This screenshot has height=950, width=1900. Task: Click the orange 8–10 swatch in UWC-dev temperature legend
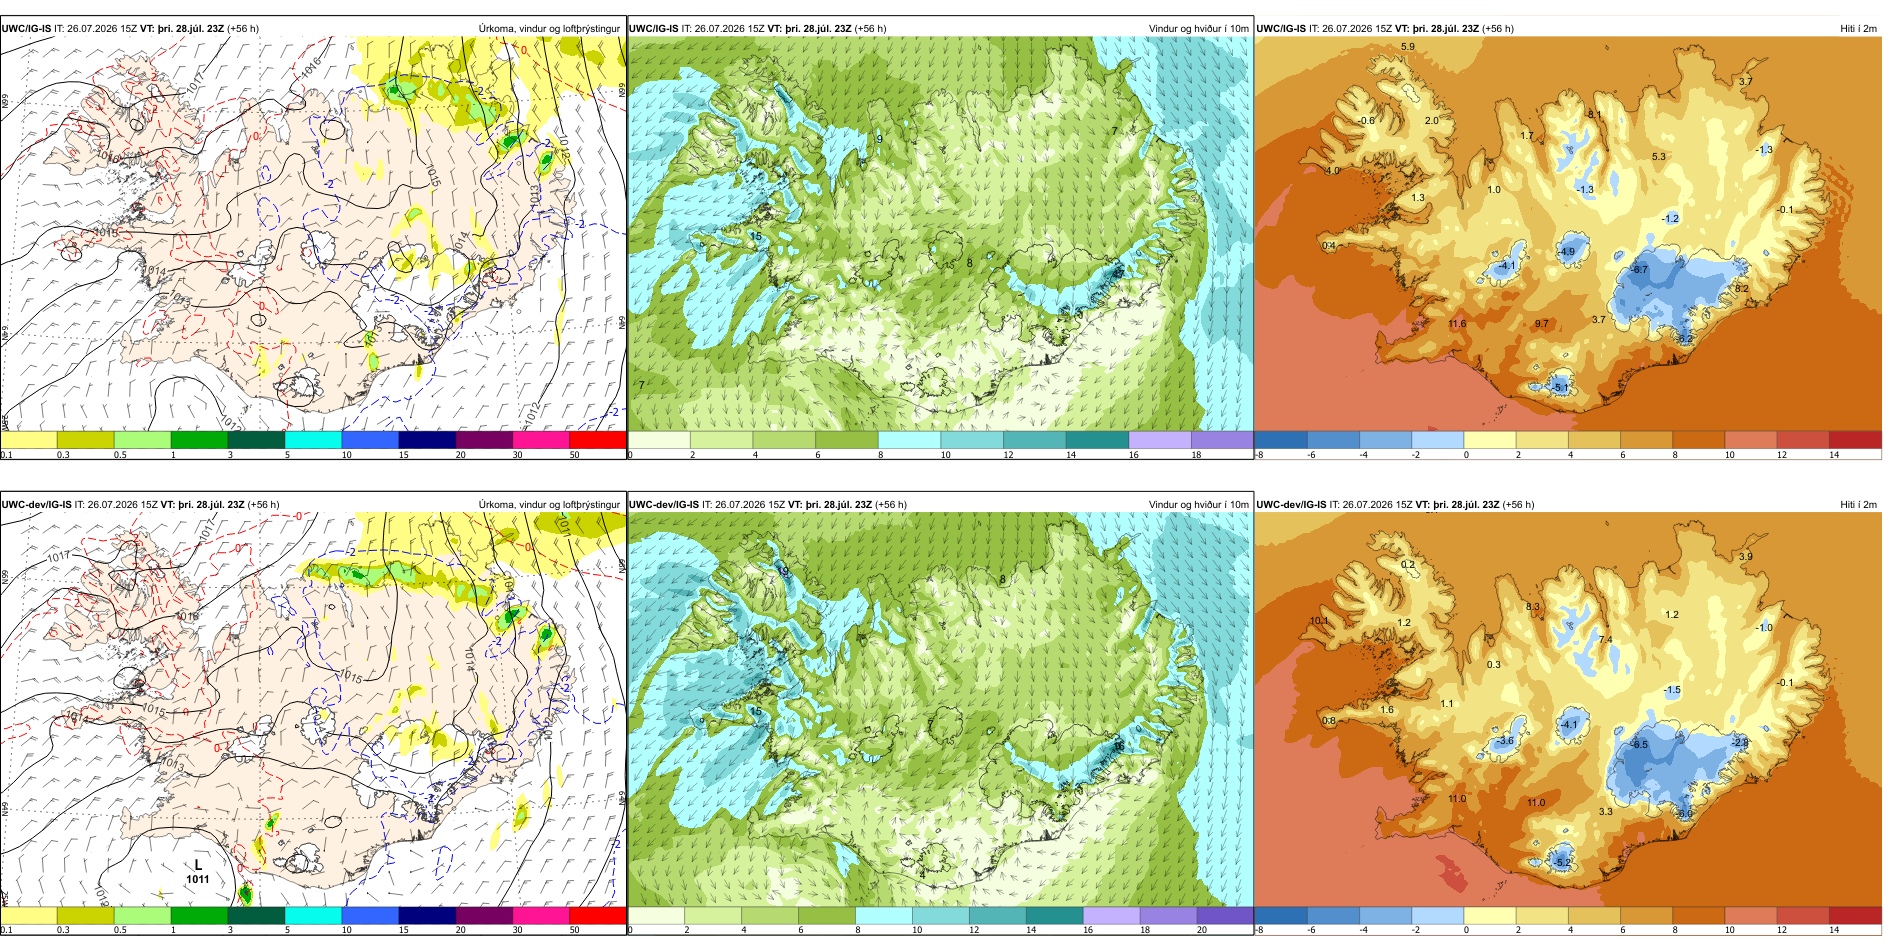pyautogui.click(x=1698, y=915)
